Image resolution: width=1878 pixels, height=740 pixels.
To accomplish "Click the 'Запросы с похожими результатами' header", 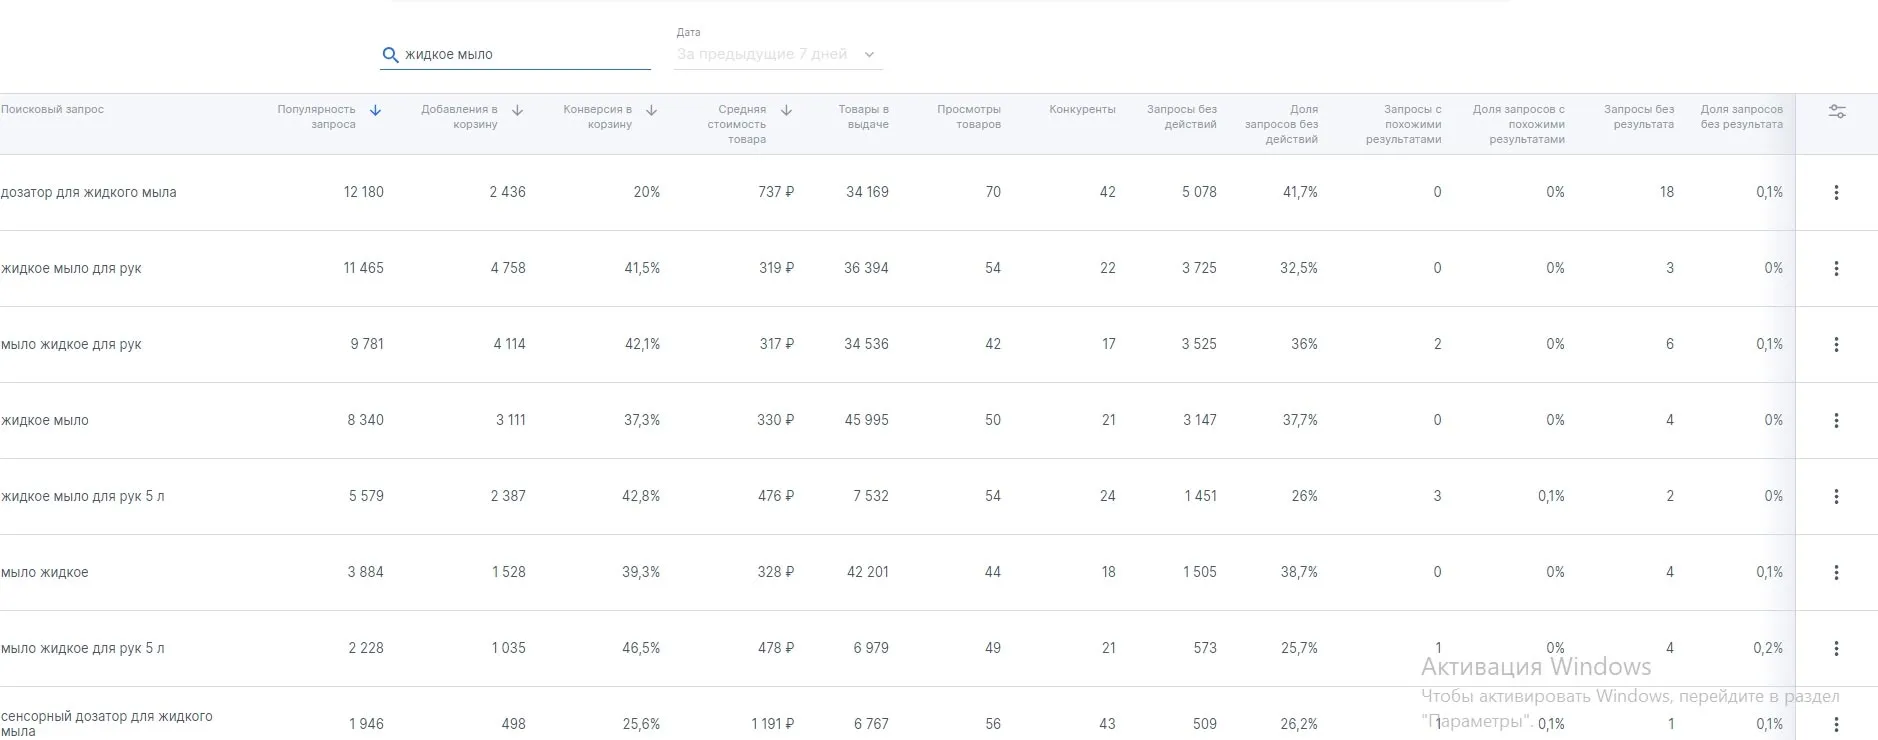I will [x=1403, y=124].
